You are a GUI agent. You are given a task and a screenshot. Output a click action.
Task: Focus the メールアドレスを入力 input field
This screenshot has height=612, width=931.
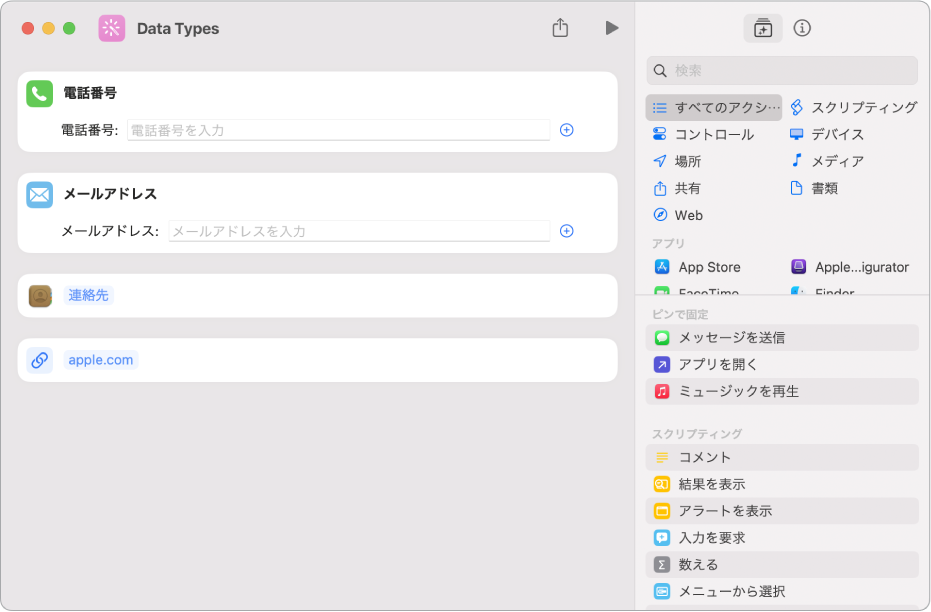[x=359, y=231]
